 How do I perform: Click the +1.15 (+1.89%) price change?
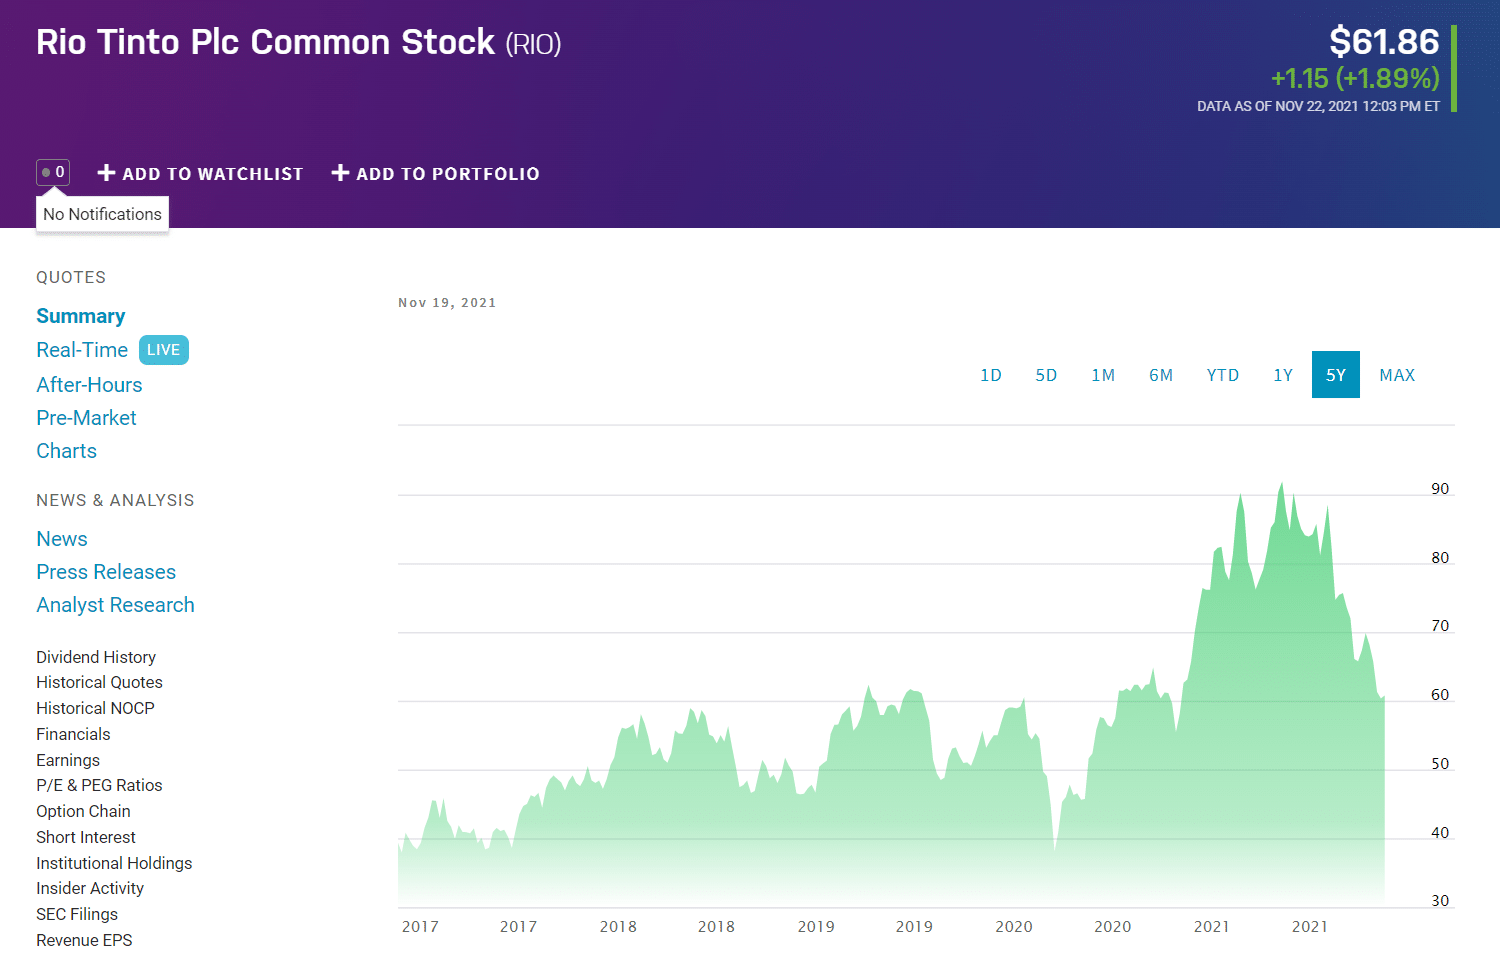click(1355, 78)
